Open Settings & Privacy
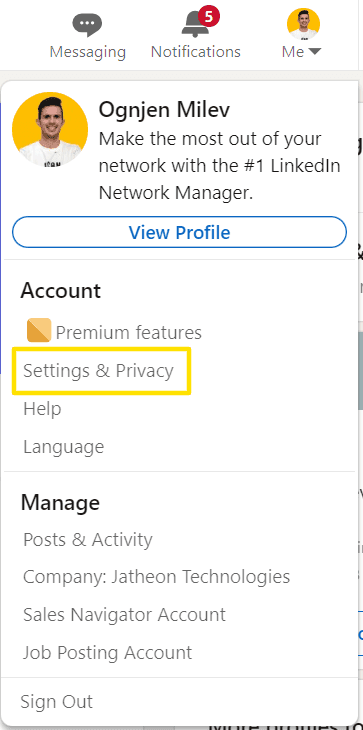 click(x=98, y=371)
